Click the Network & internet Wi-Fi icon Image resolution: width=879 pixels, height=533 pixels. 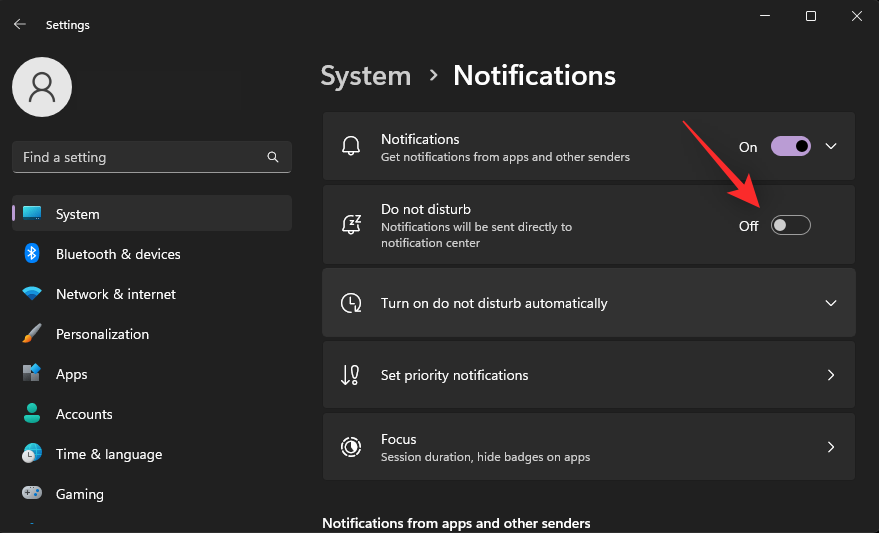coord(32,294)
